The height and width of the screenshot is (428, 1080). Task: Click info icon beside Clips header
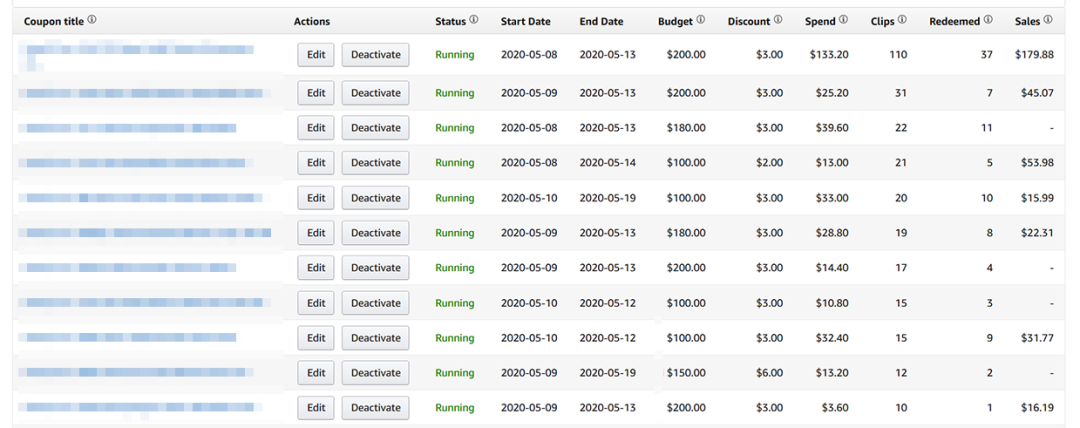(903, 20)
